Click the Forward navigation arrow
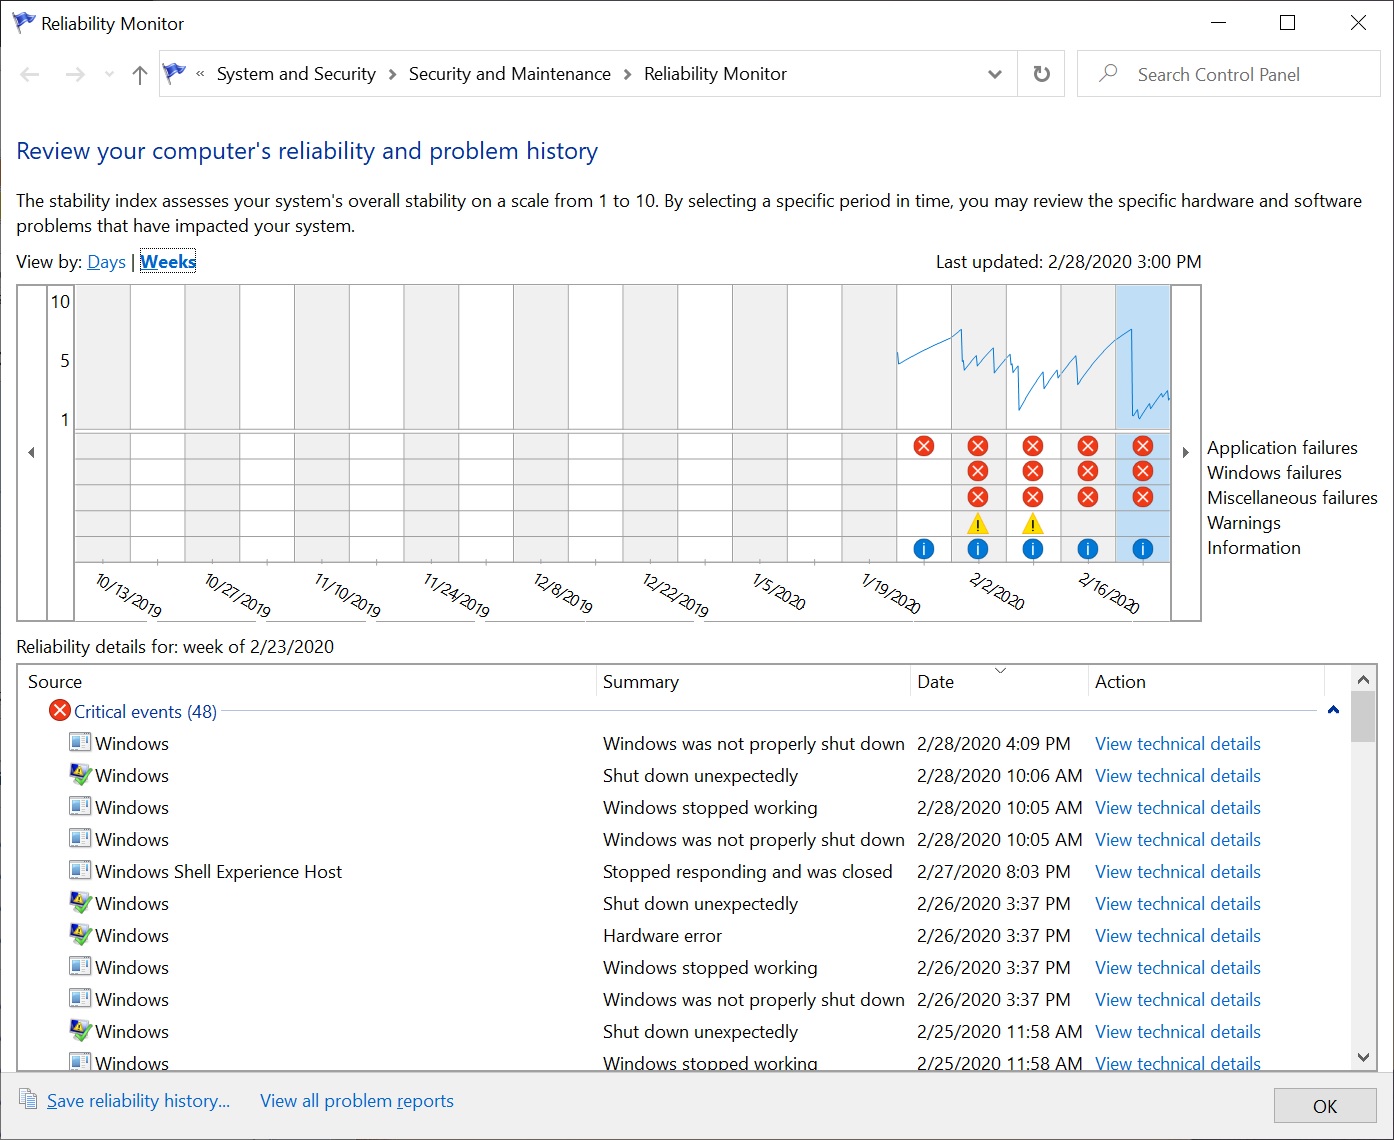This screenshot has width=1394, height=1140. coord(75,74)
